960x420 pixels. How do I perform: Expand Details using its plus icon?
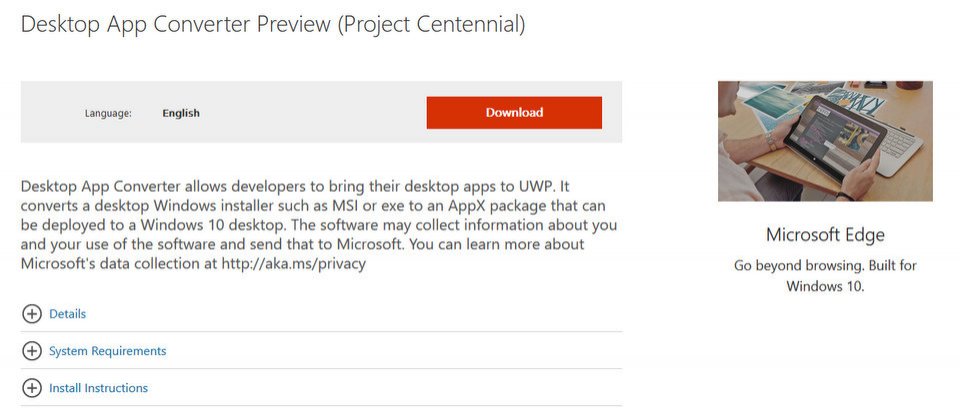(32, 313)
